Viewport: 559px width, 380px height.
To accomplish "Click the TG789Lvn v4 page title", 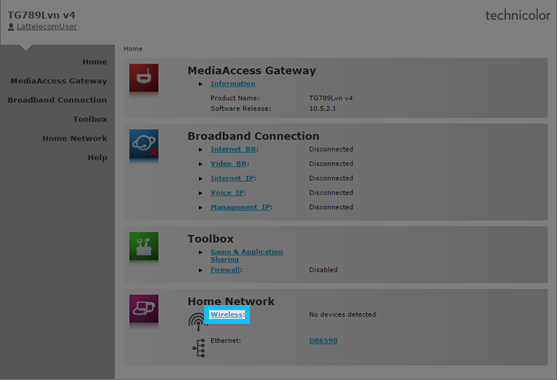I will pyautogui.click(x=41, y=15).
